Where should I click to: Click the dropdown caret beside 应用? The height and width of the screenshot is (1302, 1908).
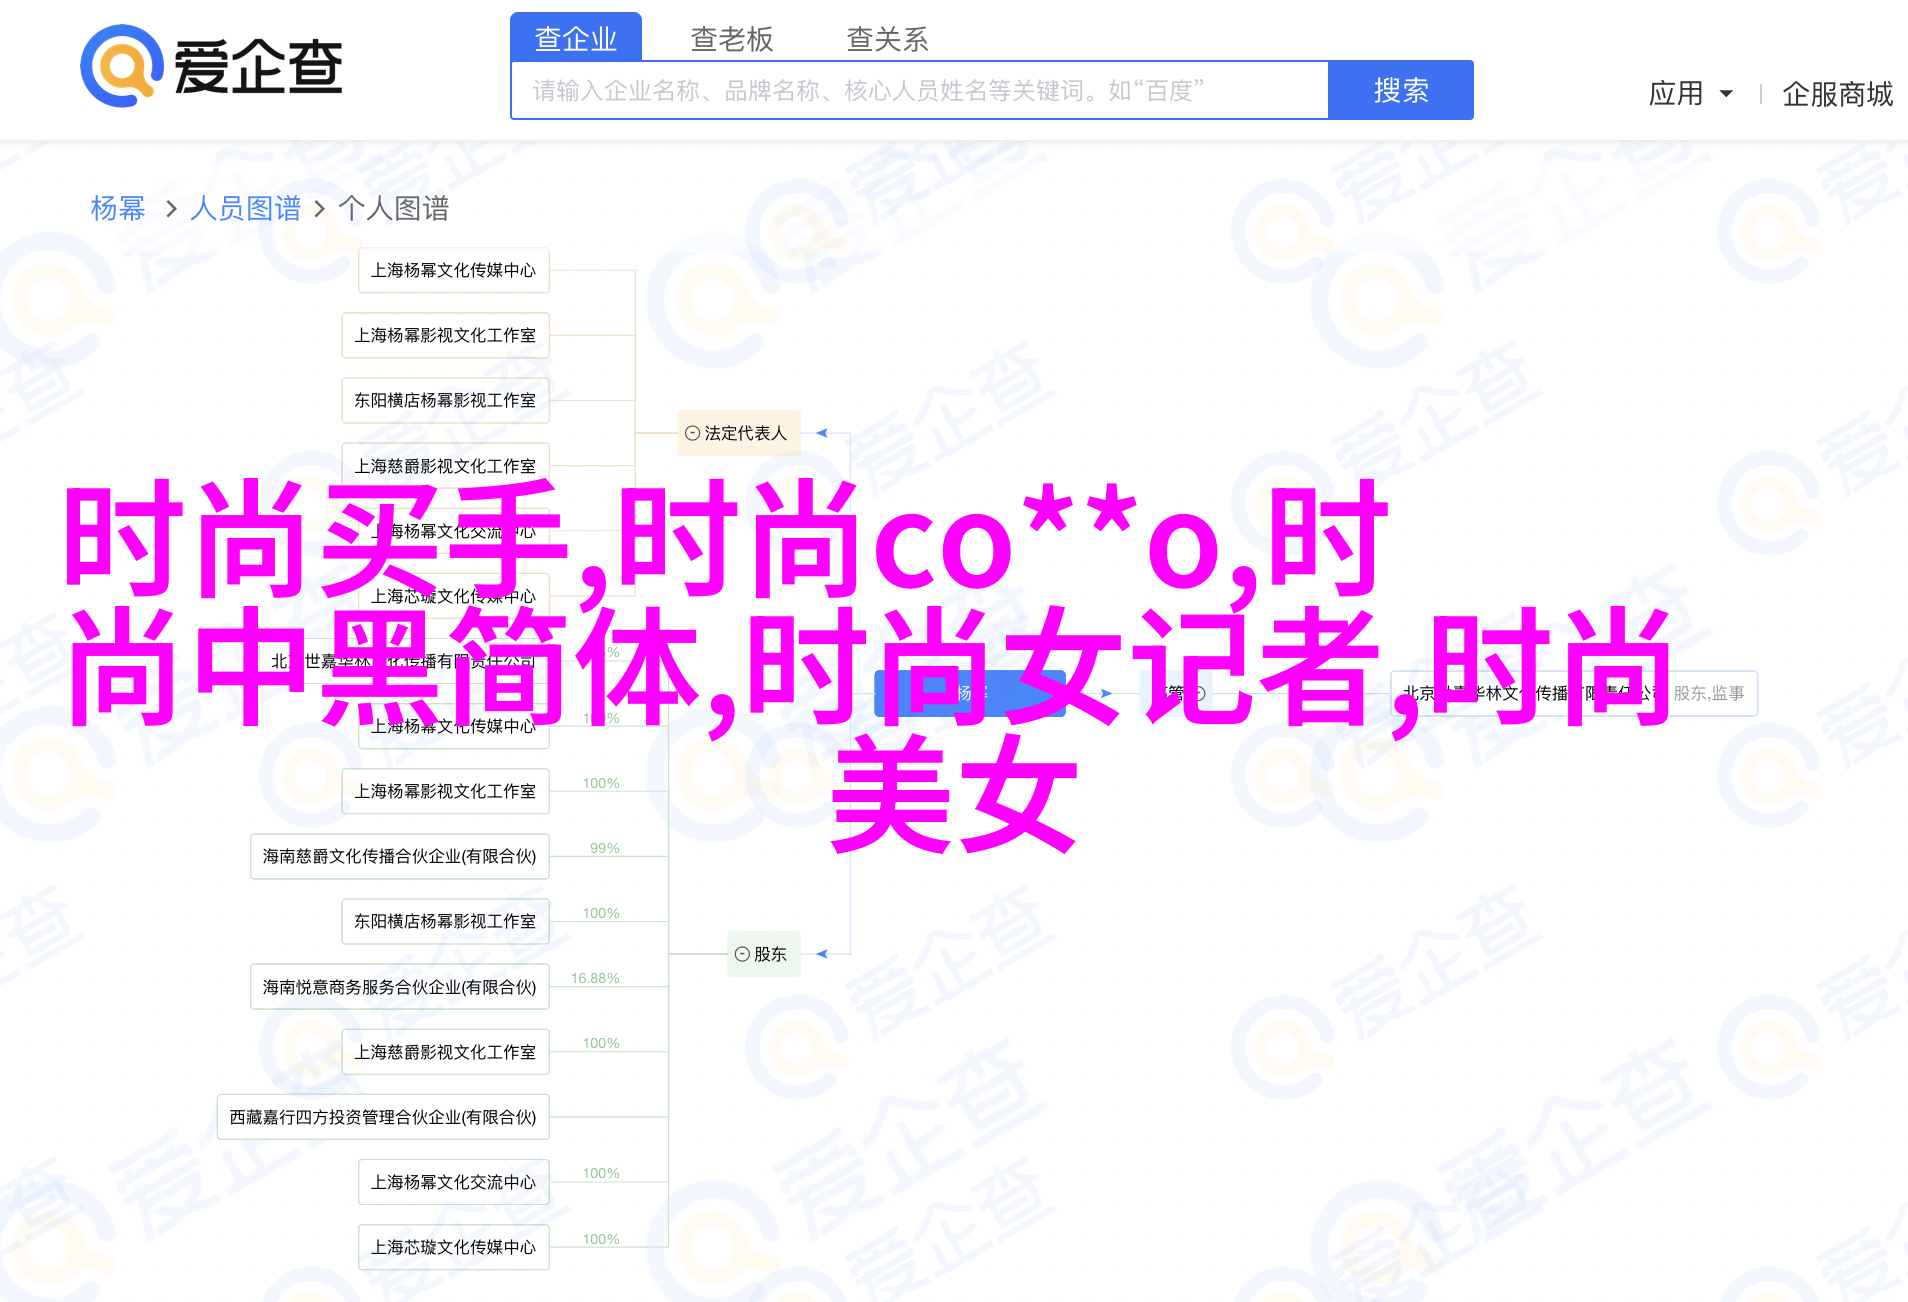1726,94
